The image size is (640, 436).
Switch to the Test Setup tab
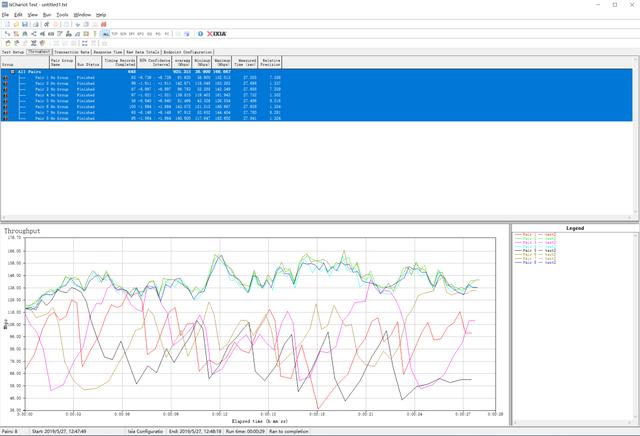(x=12, y=51)
